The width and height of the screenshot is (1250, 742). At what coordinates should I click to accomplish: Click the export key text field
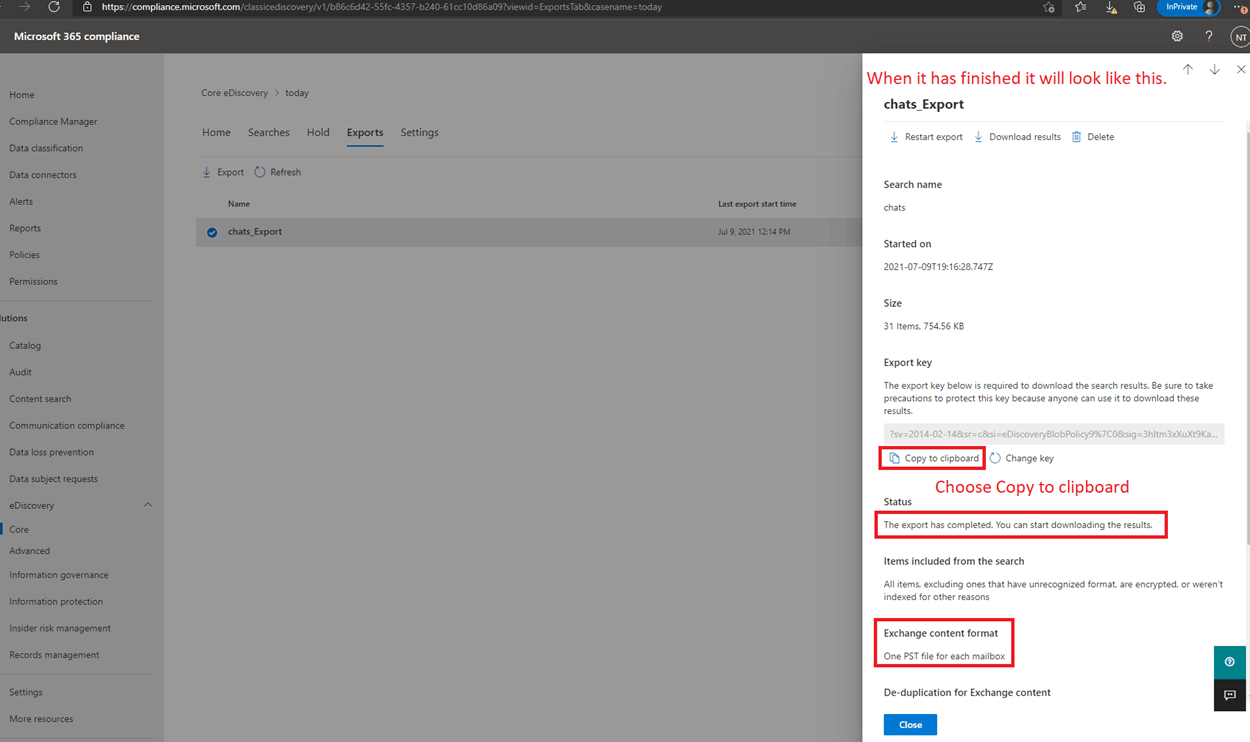tap(1054, 434)
